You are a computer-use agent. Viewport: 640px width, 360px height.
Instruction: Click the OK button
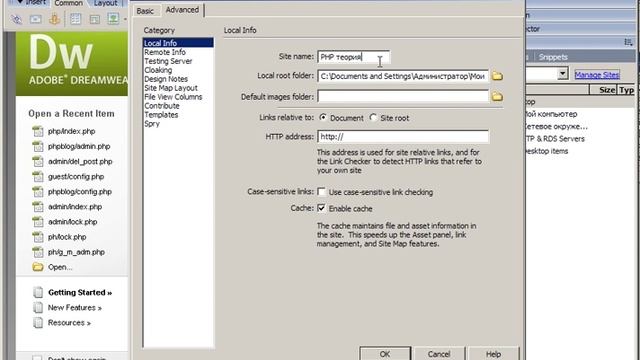385,354
